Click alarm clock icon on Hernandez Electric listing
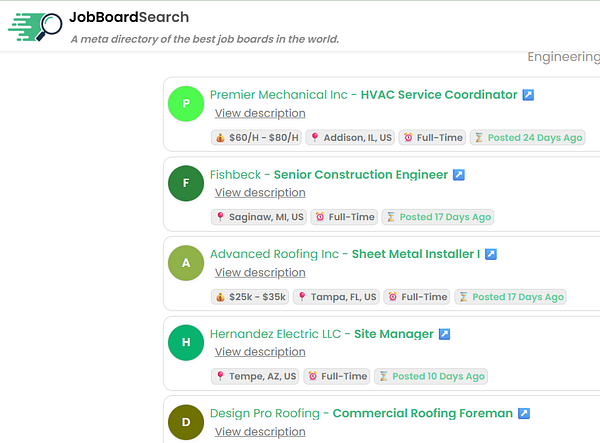The image size is (600, 443). 313,376
